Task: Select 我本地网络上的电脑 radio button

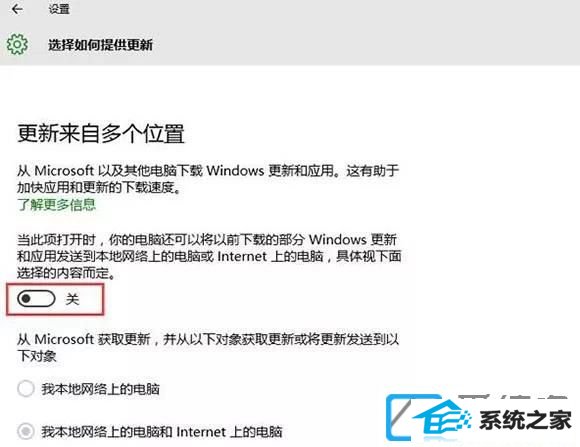Action: 26,389
